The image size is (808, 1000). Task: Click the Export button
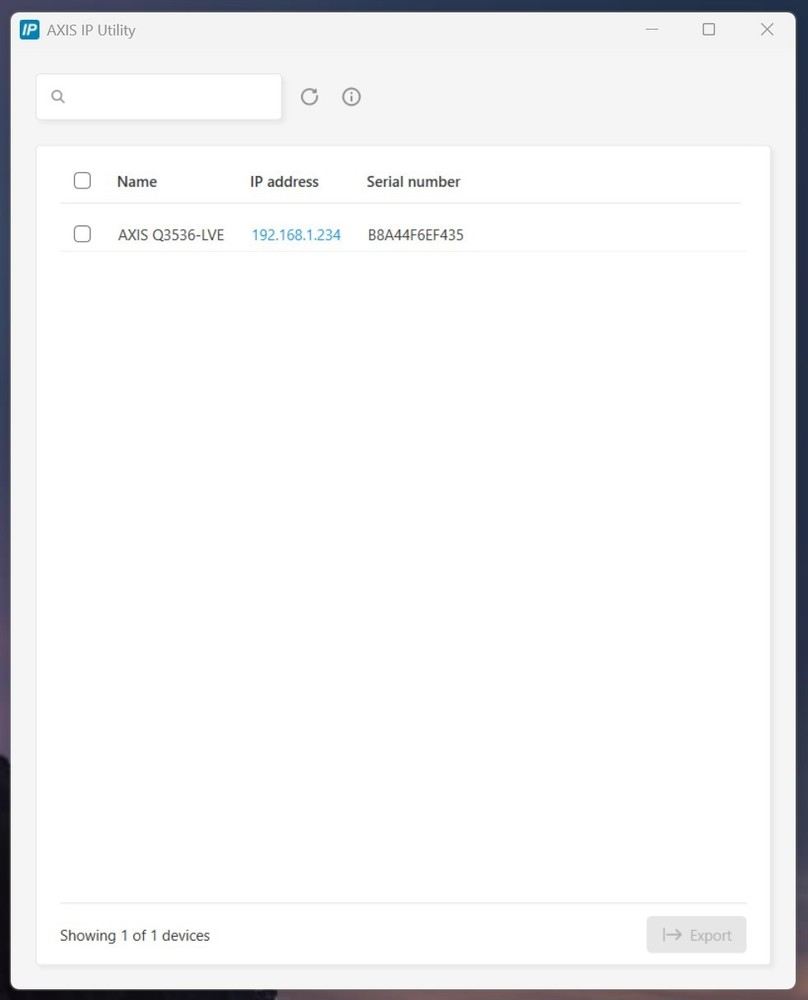(x=696, y=935)
